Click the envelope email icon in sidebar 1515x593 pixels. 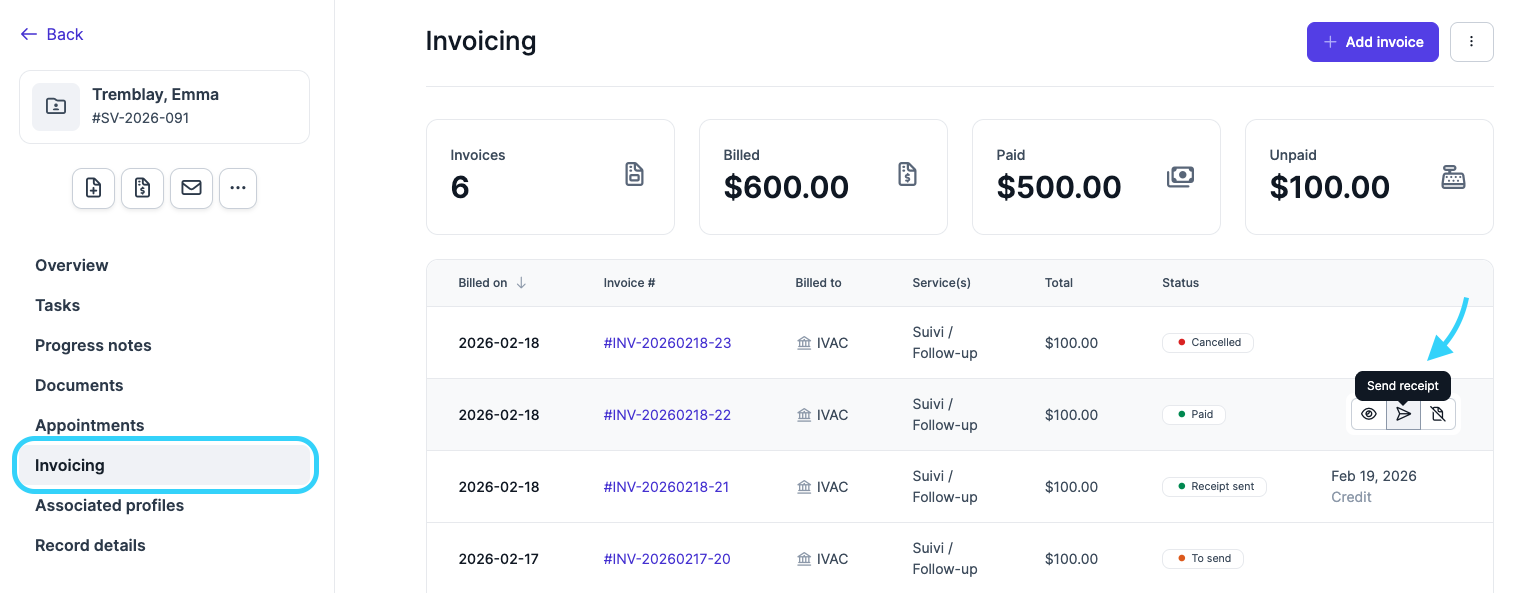pyautogui.click(x=191, y=188)
